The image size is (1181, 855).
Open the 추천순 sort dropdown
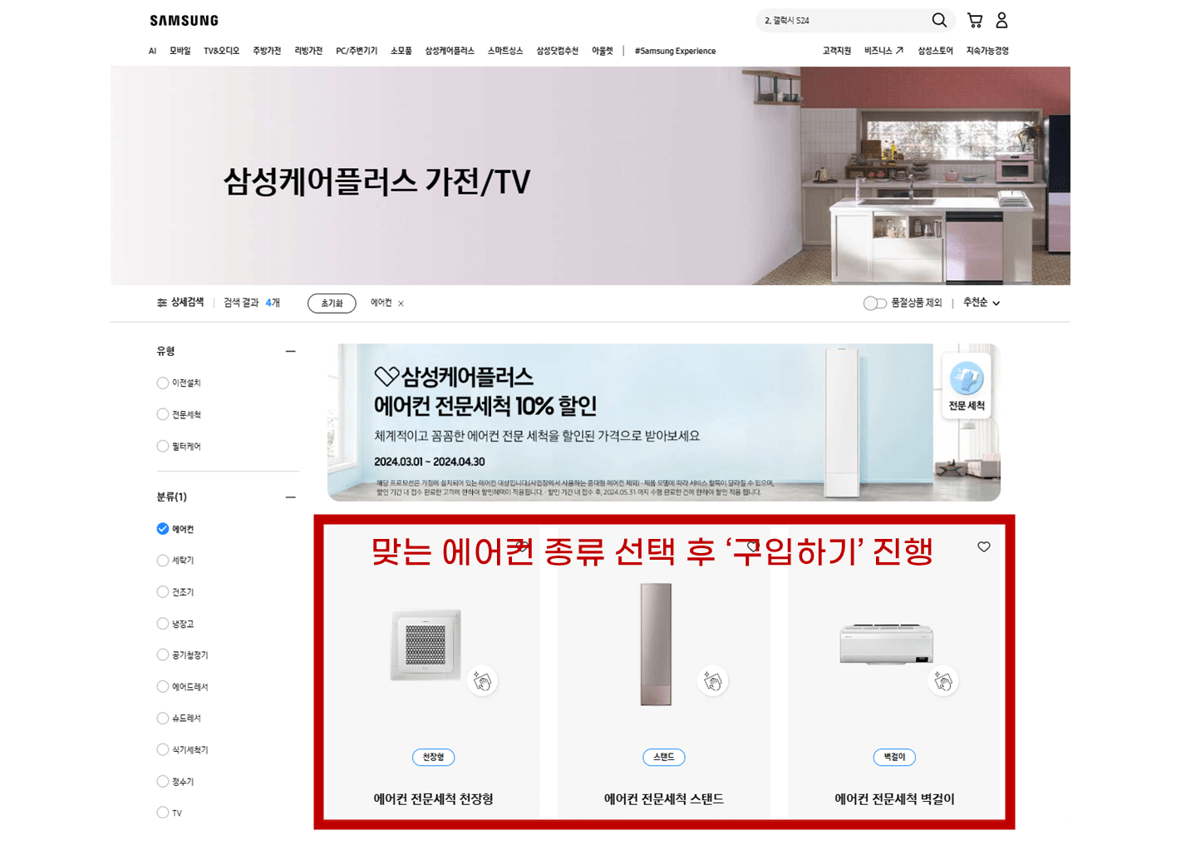(x=981, y=303)
